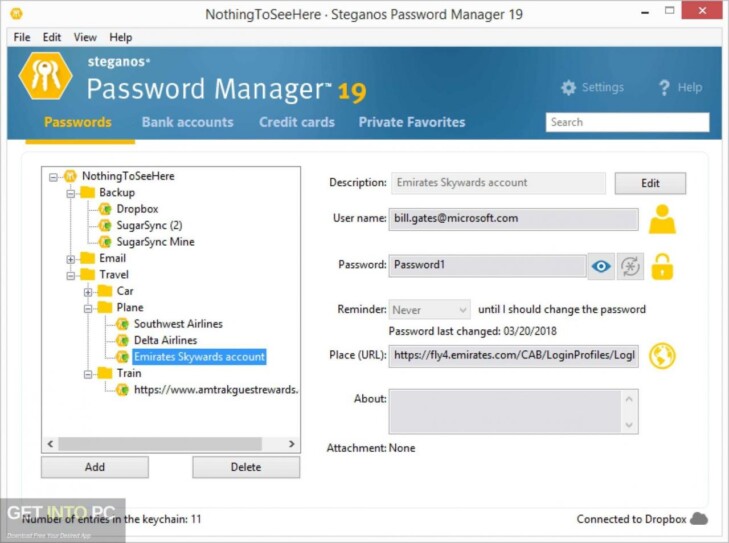The image size is (729, 543).
Task: Click the Train folder icon
Action: coord(105,373)
